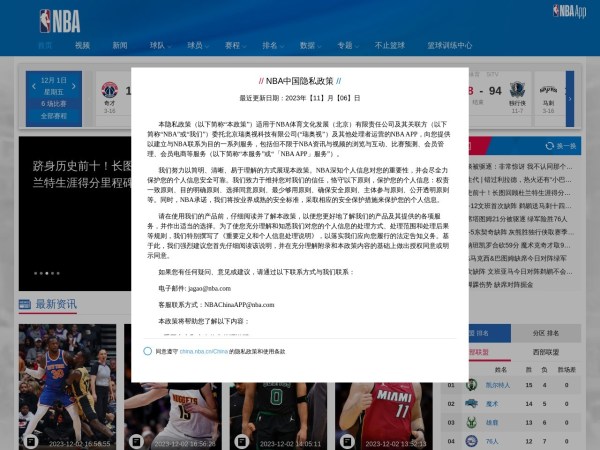Click the china.nba.cn/China link in policy dialog
Image resolution: width=600 pixels, height=450 pixels.
202,351
